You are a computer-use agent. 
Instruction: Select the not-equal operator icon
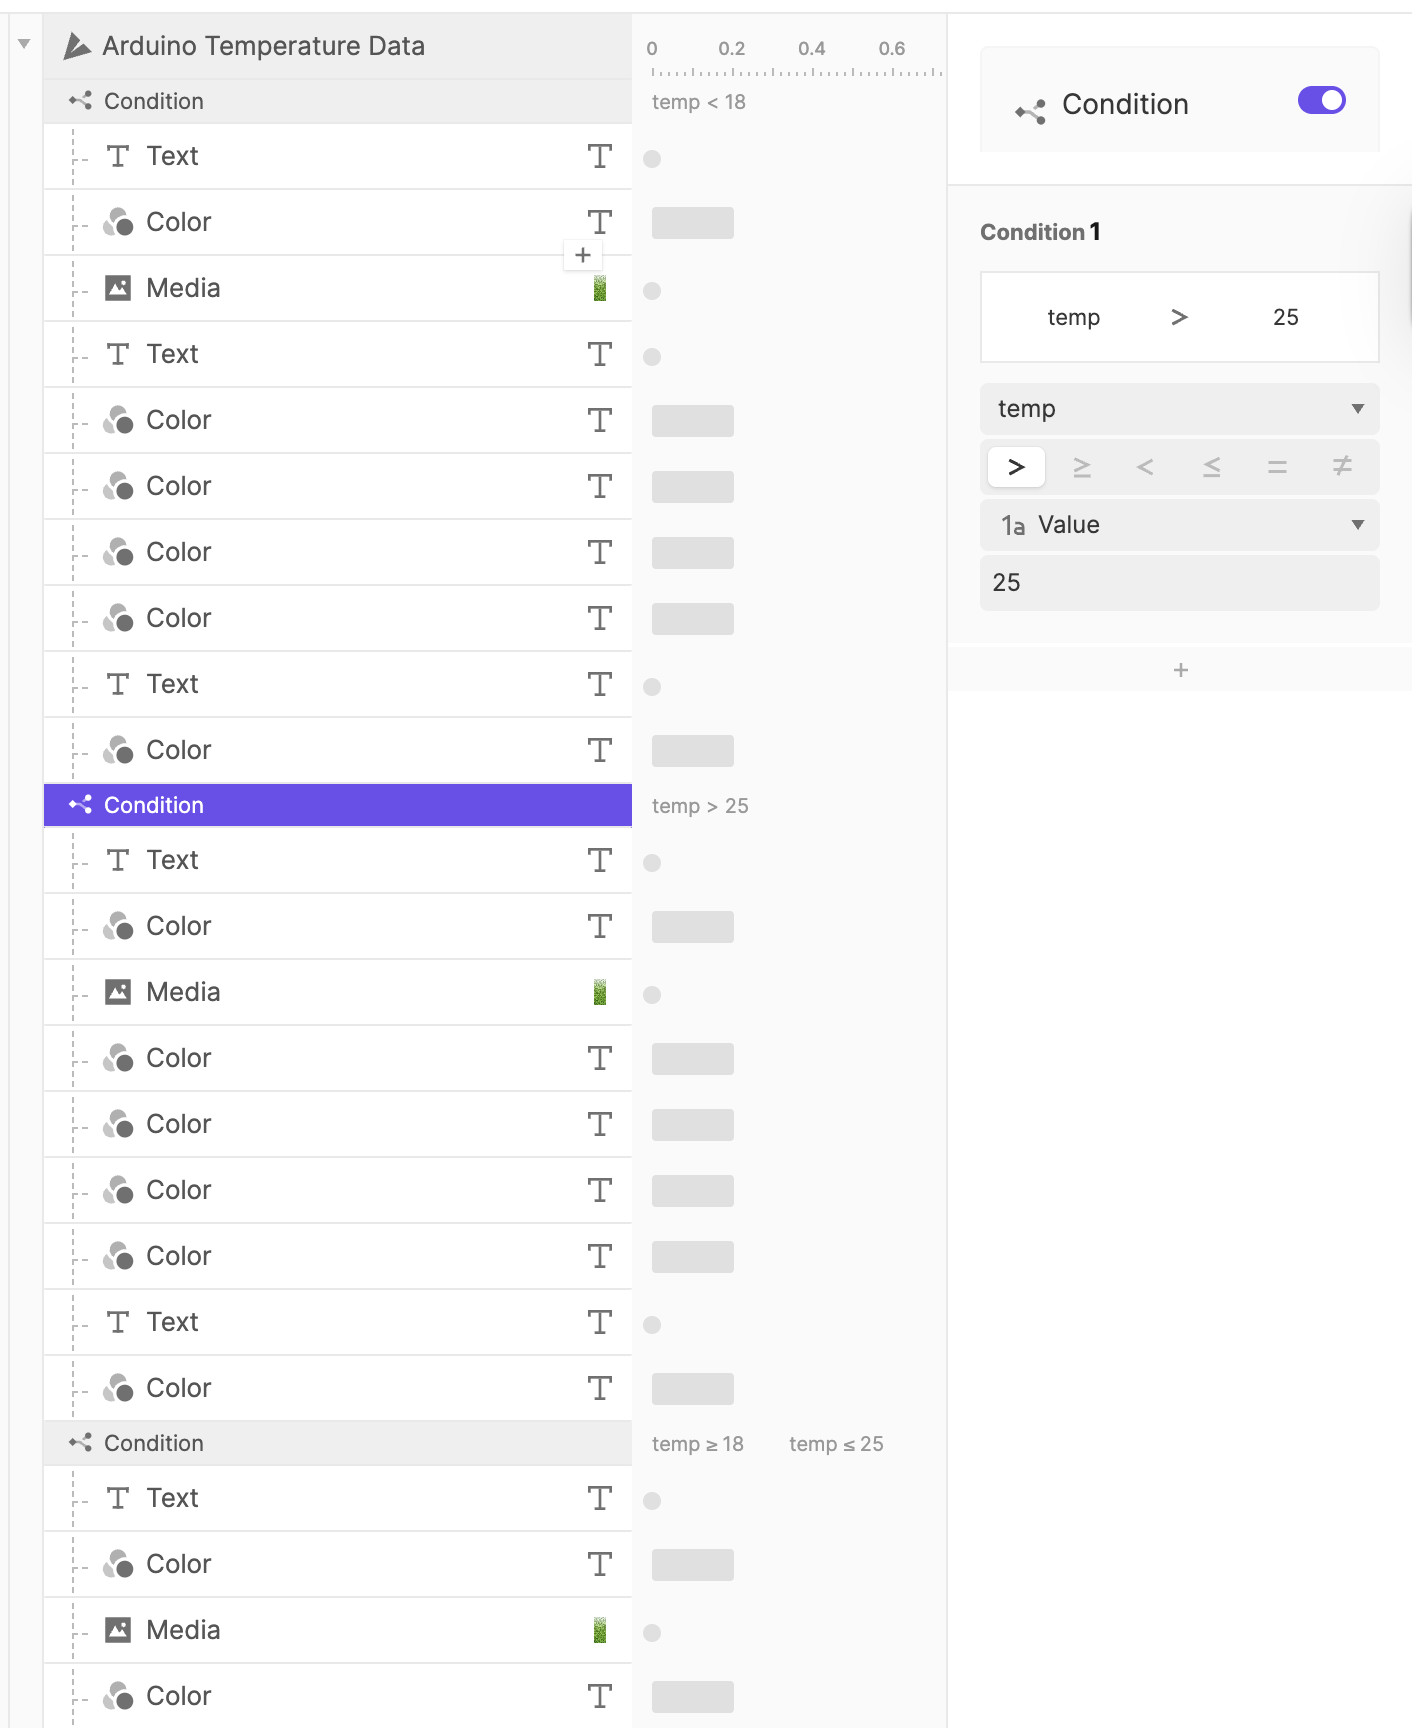point(1342,467)
